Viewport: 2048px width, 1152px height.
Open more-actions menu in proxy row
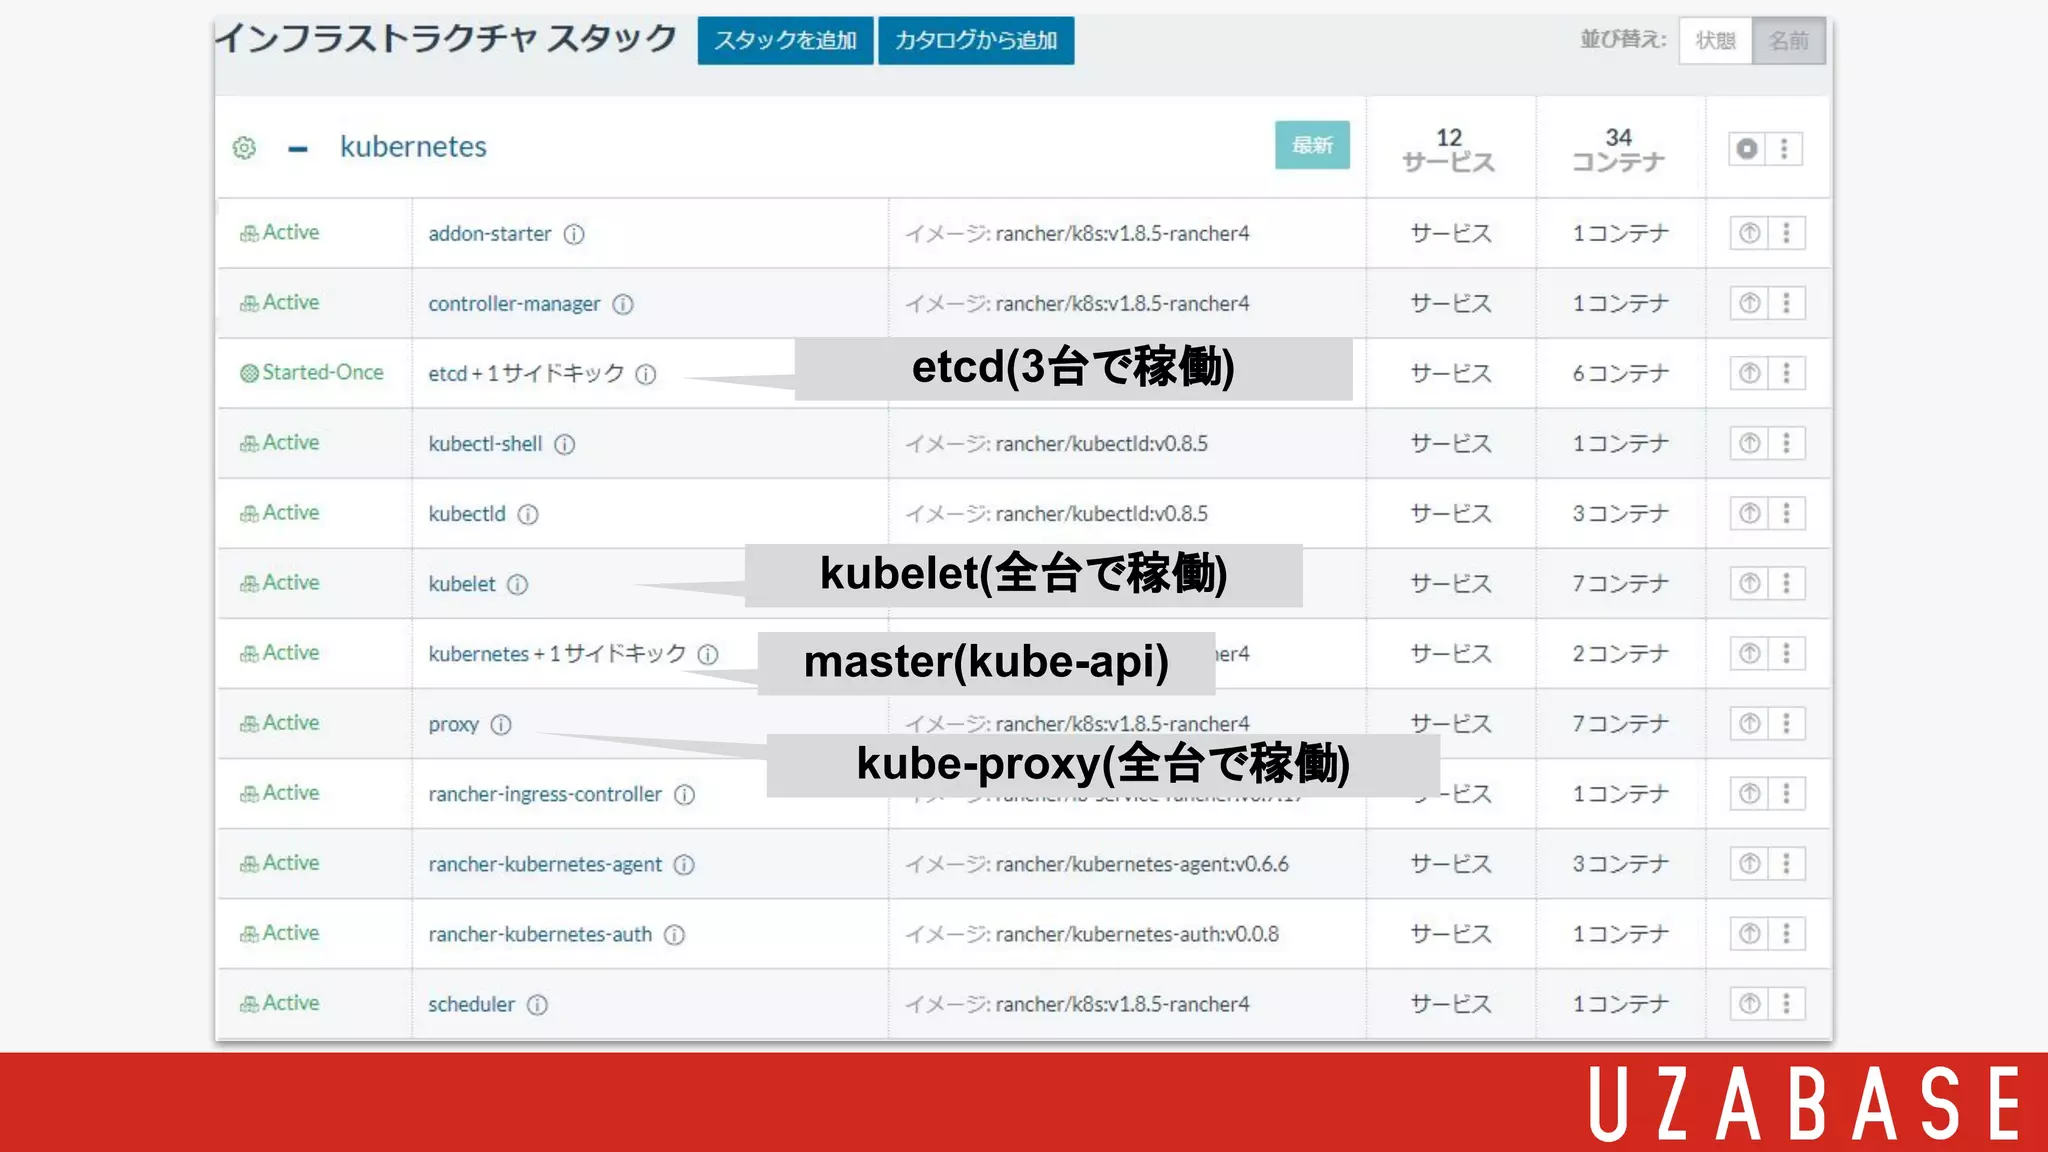click(x=1786, y=723)
